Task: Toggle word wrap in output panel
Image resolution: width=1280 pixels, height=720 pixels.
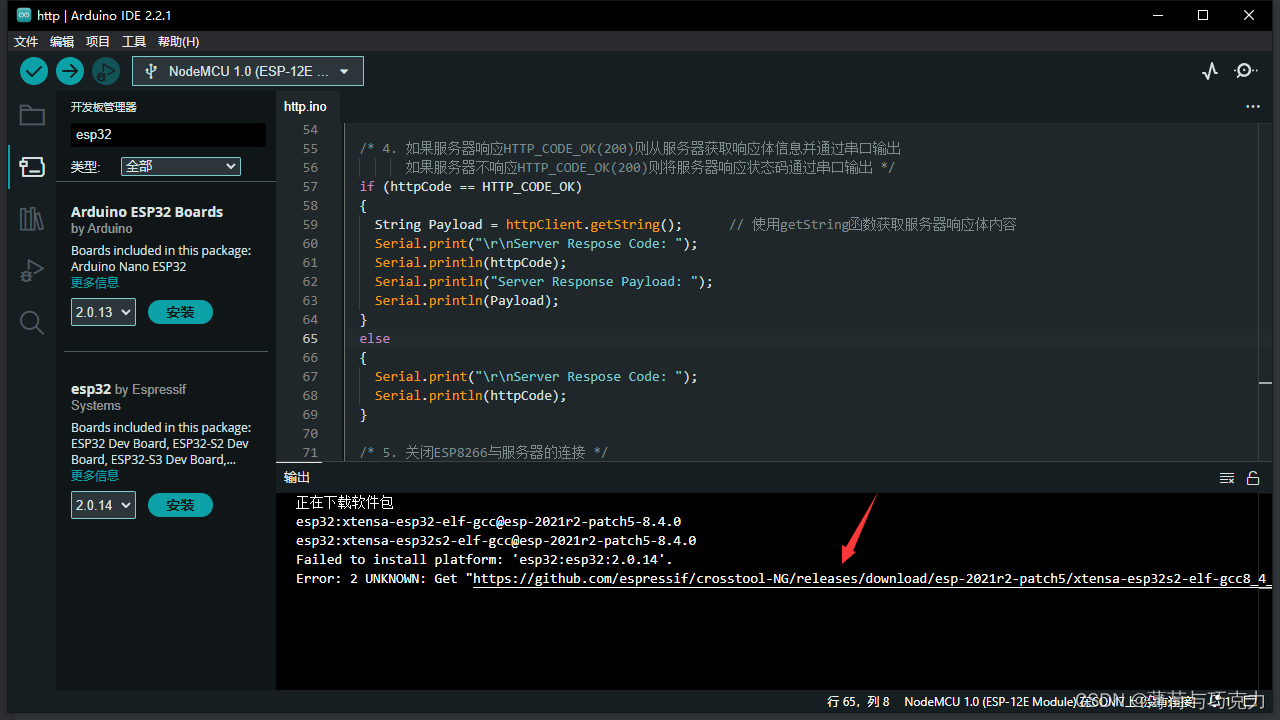Action: (1227, 478)
